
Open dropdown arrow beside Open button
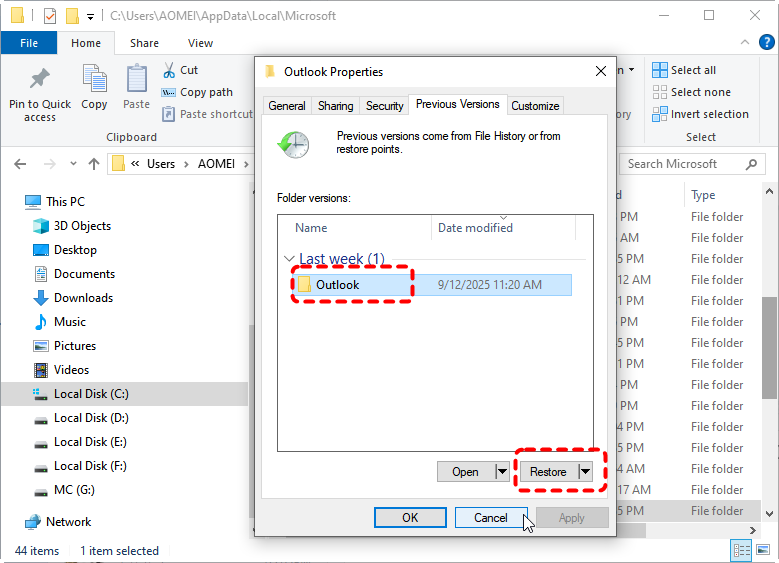point(502,472)
